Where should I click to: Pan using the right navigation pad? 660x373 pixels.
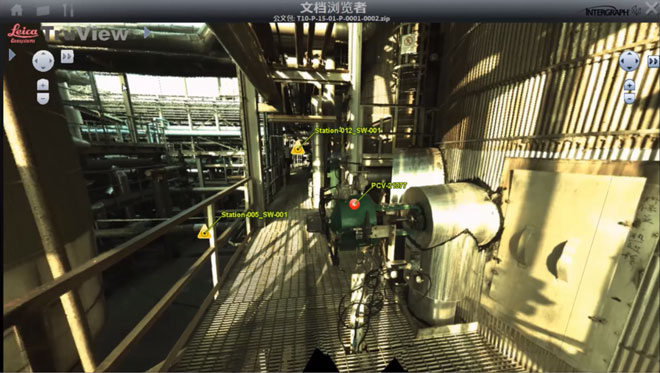pyautogui.click(x=629, y=61)
